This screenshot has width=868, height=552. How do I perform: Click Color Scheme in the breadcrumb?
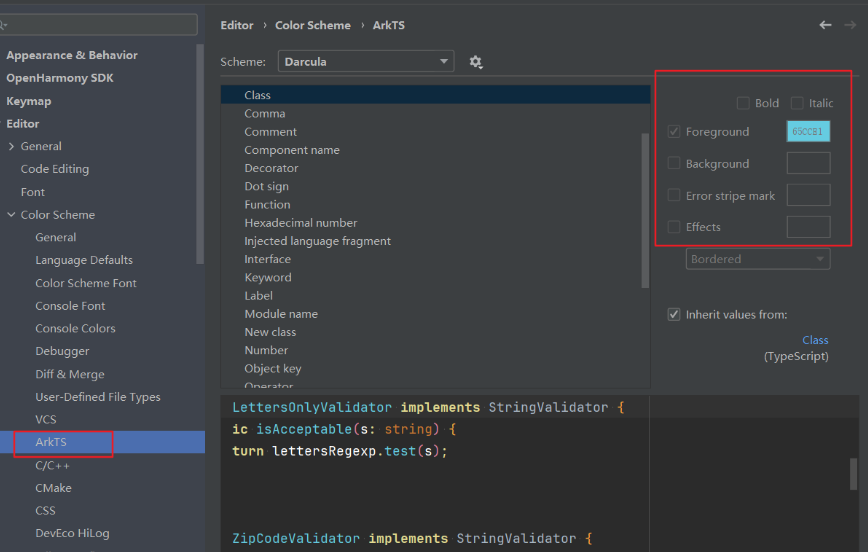313,25
